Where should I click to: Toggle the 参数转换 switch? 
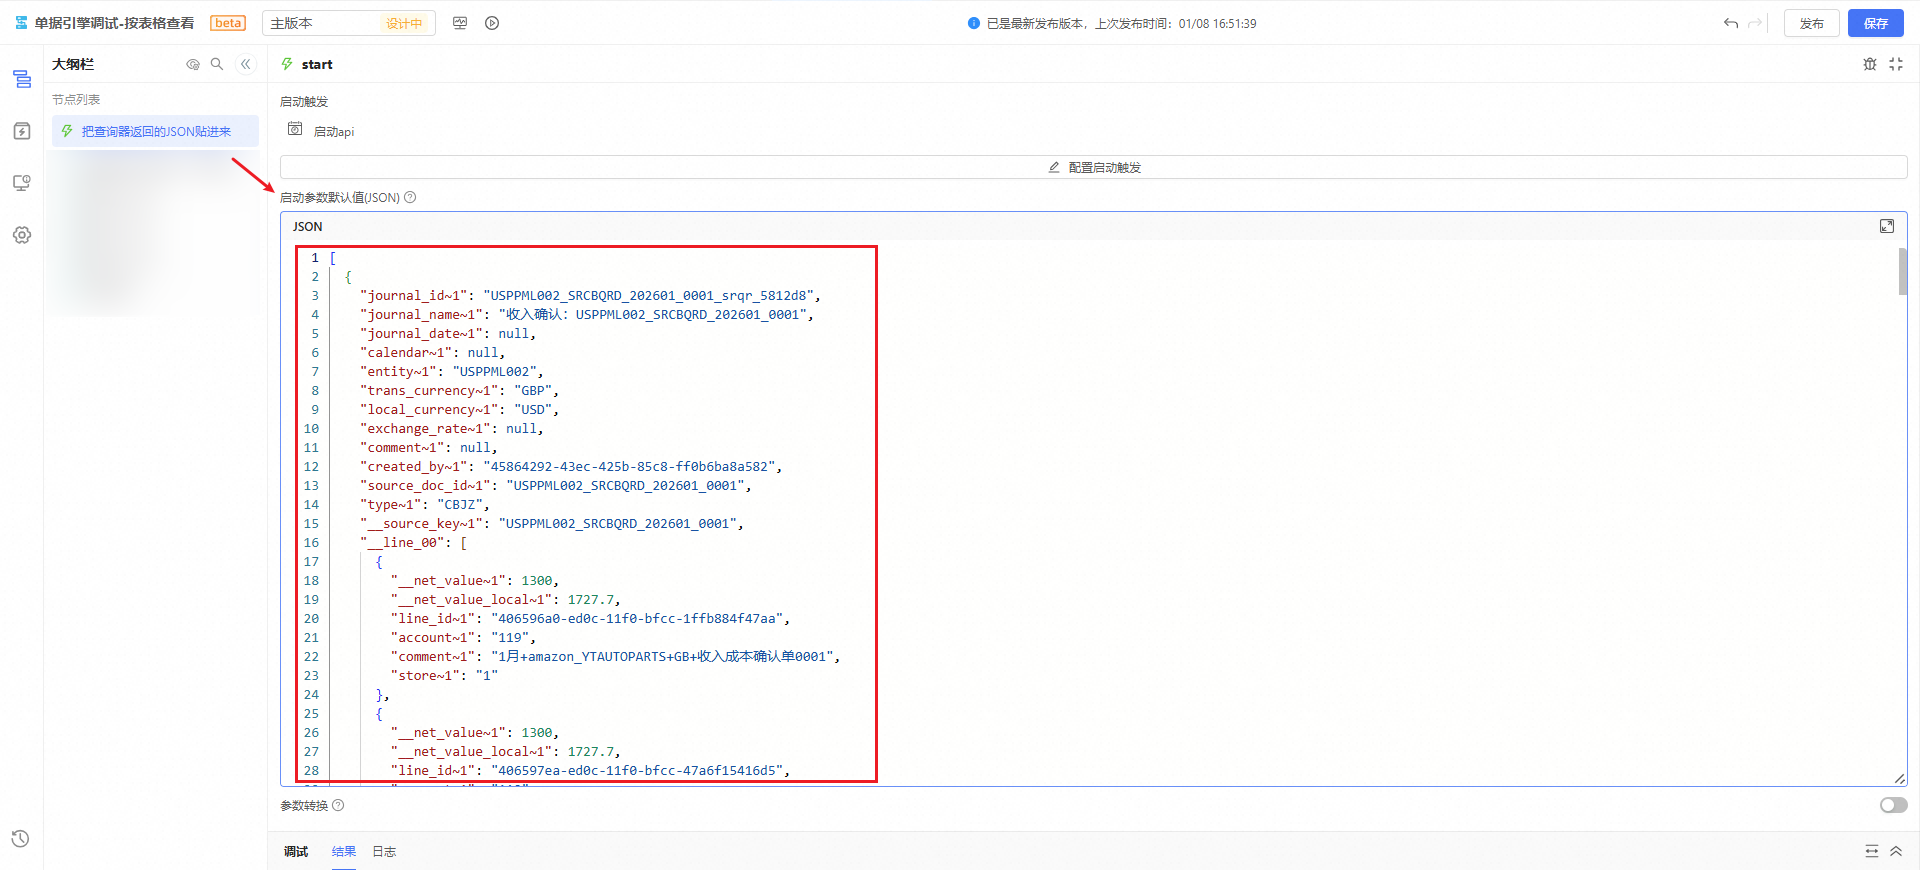coord(1893,805)
